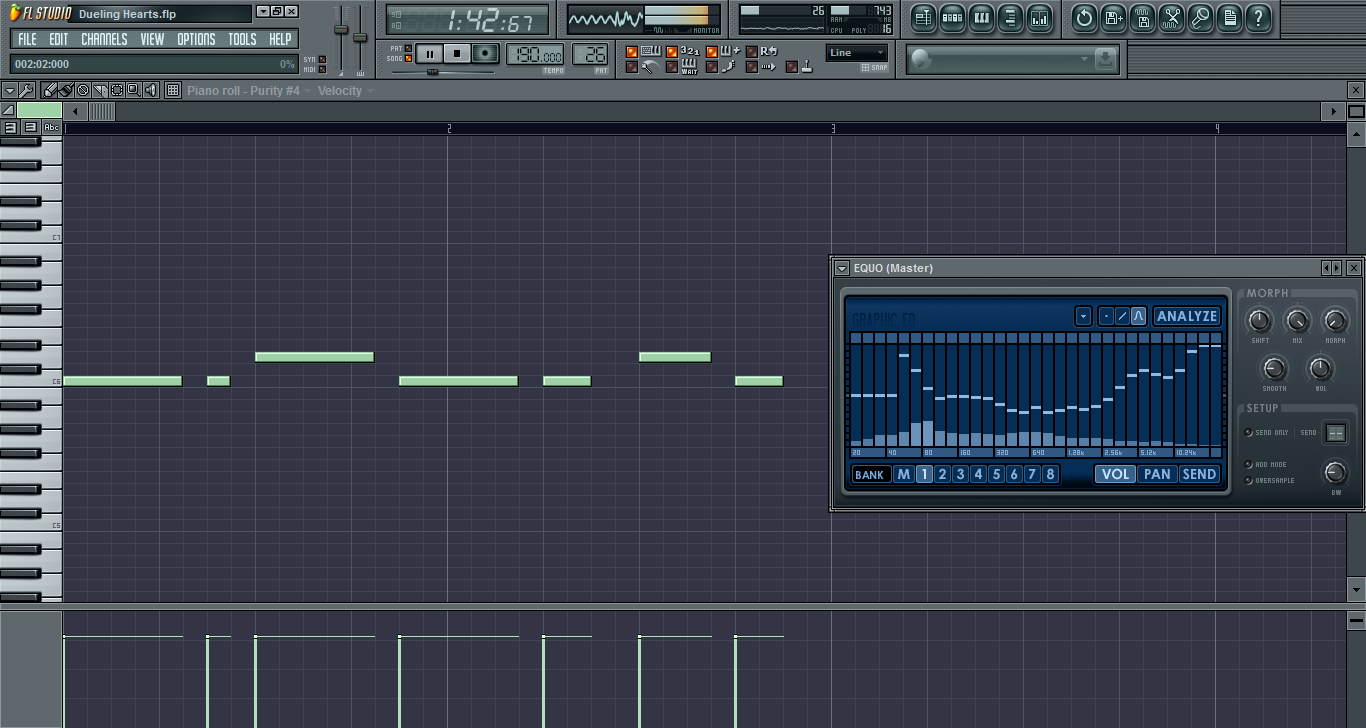This screenshot has width=1366, height=728.
Task: Select the EQUO line draw edit mode
Action: [1122, 316]
